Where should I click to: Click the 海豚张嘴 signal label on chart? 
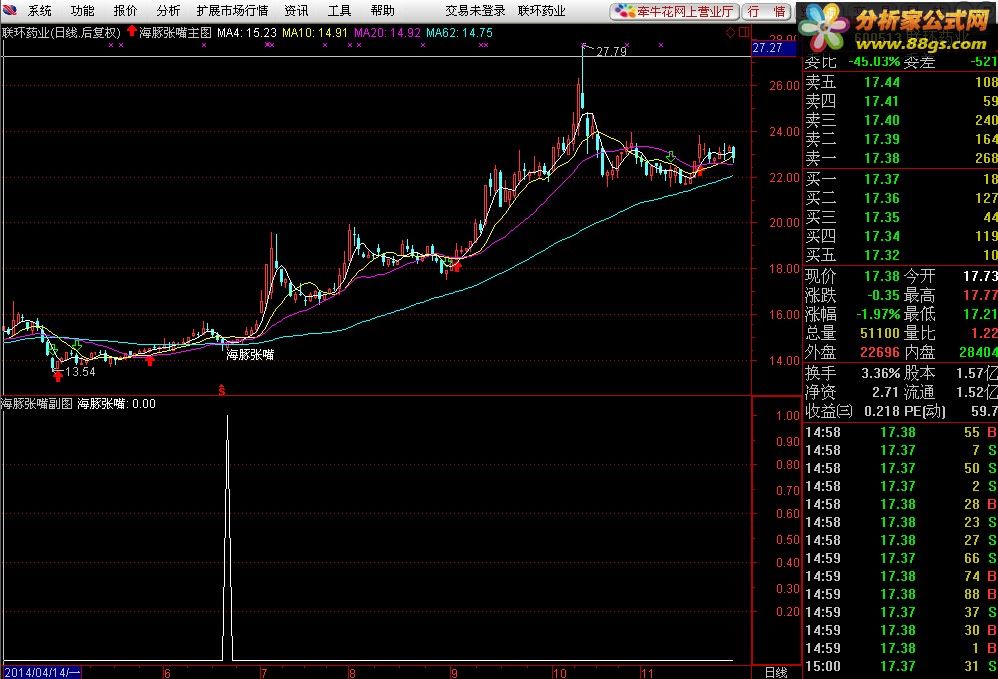coord(250,355)
